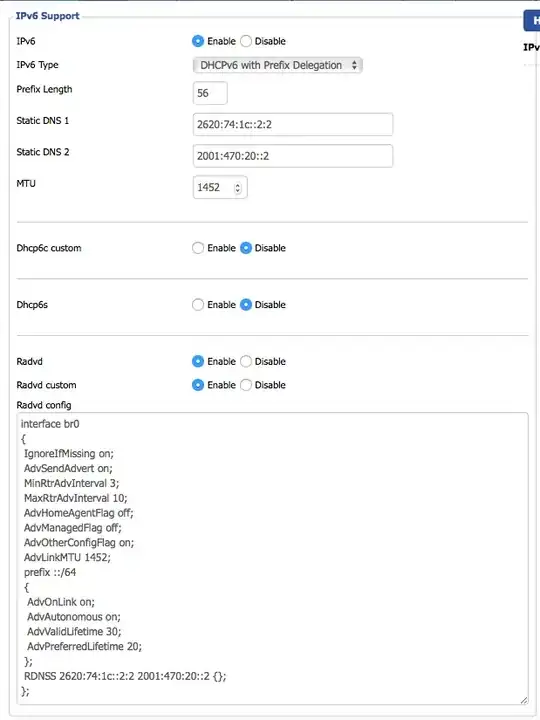Click the 'interface br0' line
This screenshot has width=540, height=720.
[x=50, y=424]
